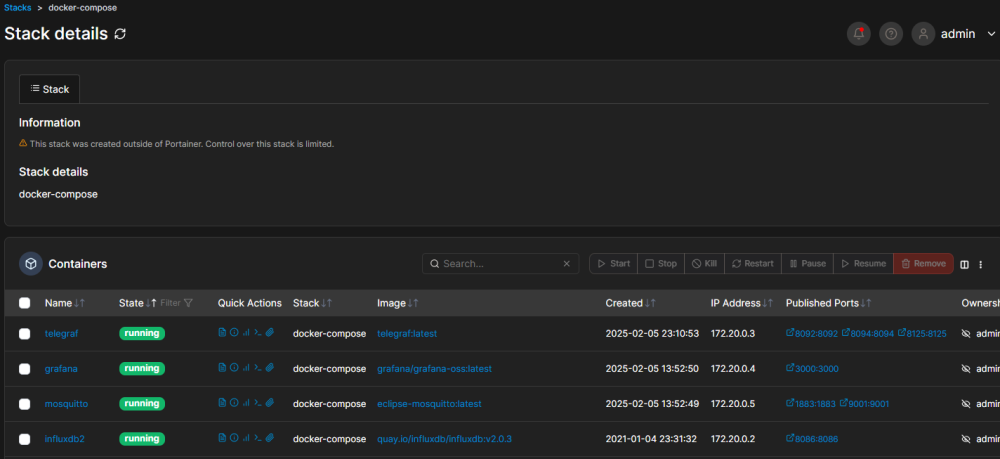Image resolution: width=1000 pixels, height=459 pixels.
Task: Click attach paperclip icon for telegraf
Action: click(269, 333)
